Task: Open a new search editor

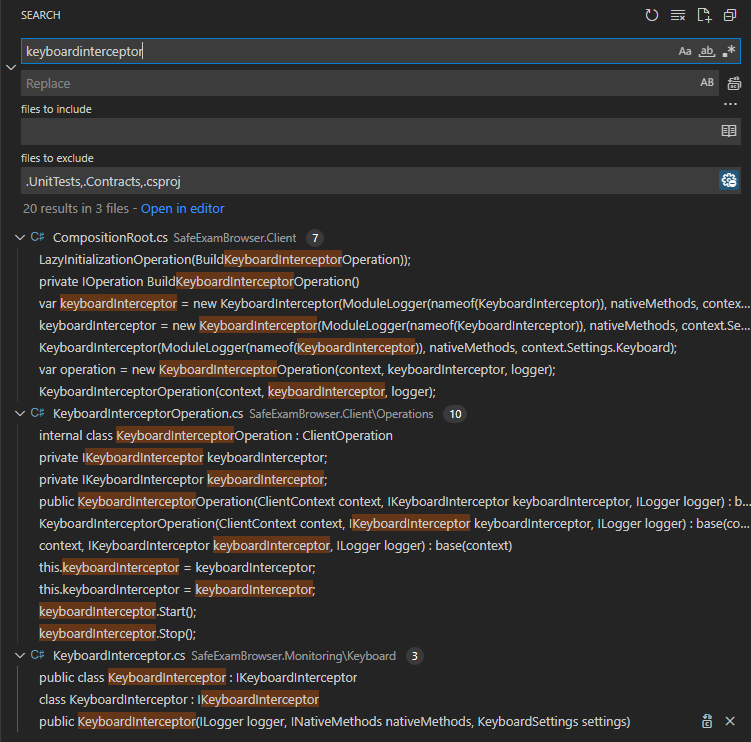Action: point(704,15)
